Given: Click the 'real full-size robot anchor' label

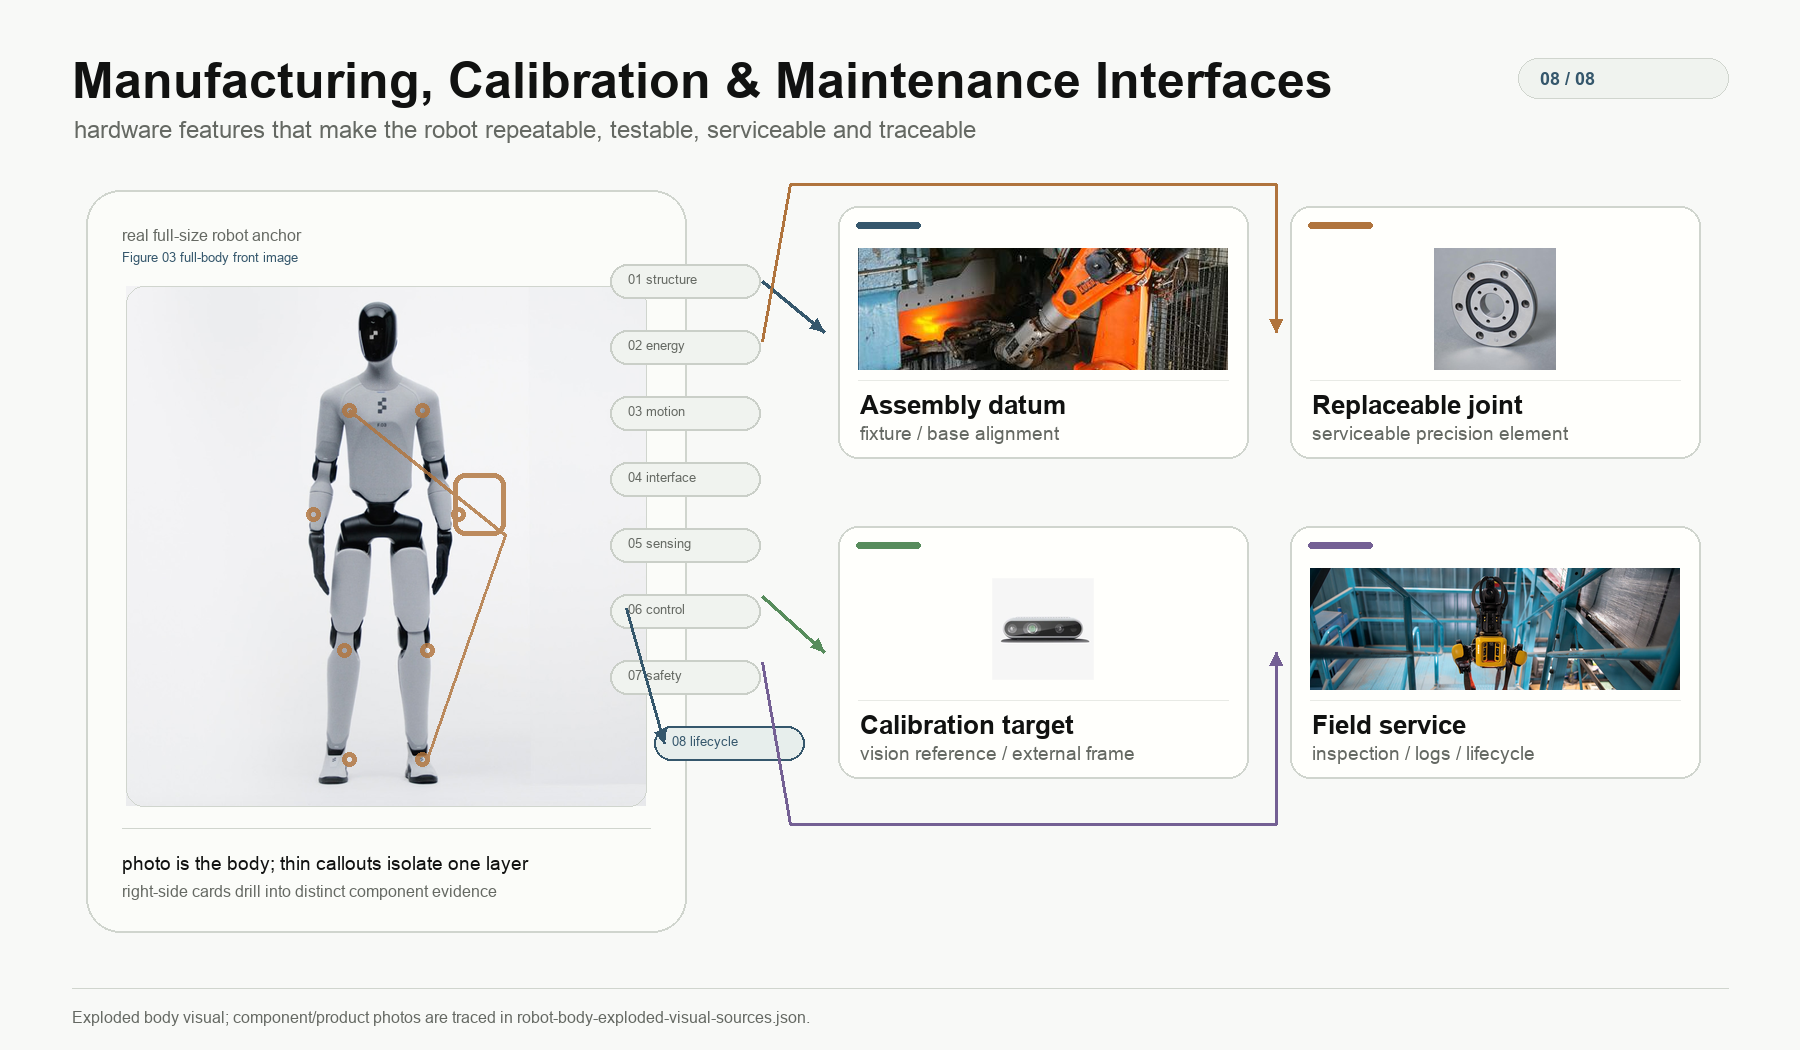Looking at the screenshot, I should pyautogui.click(x=211, y=235).
